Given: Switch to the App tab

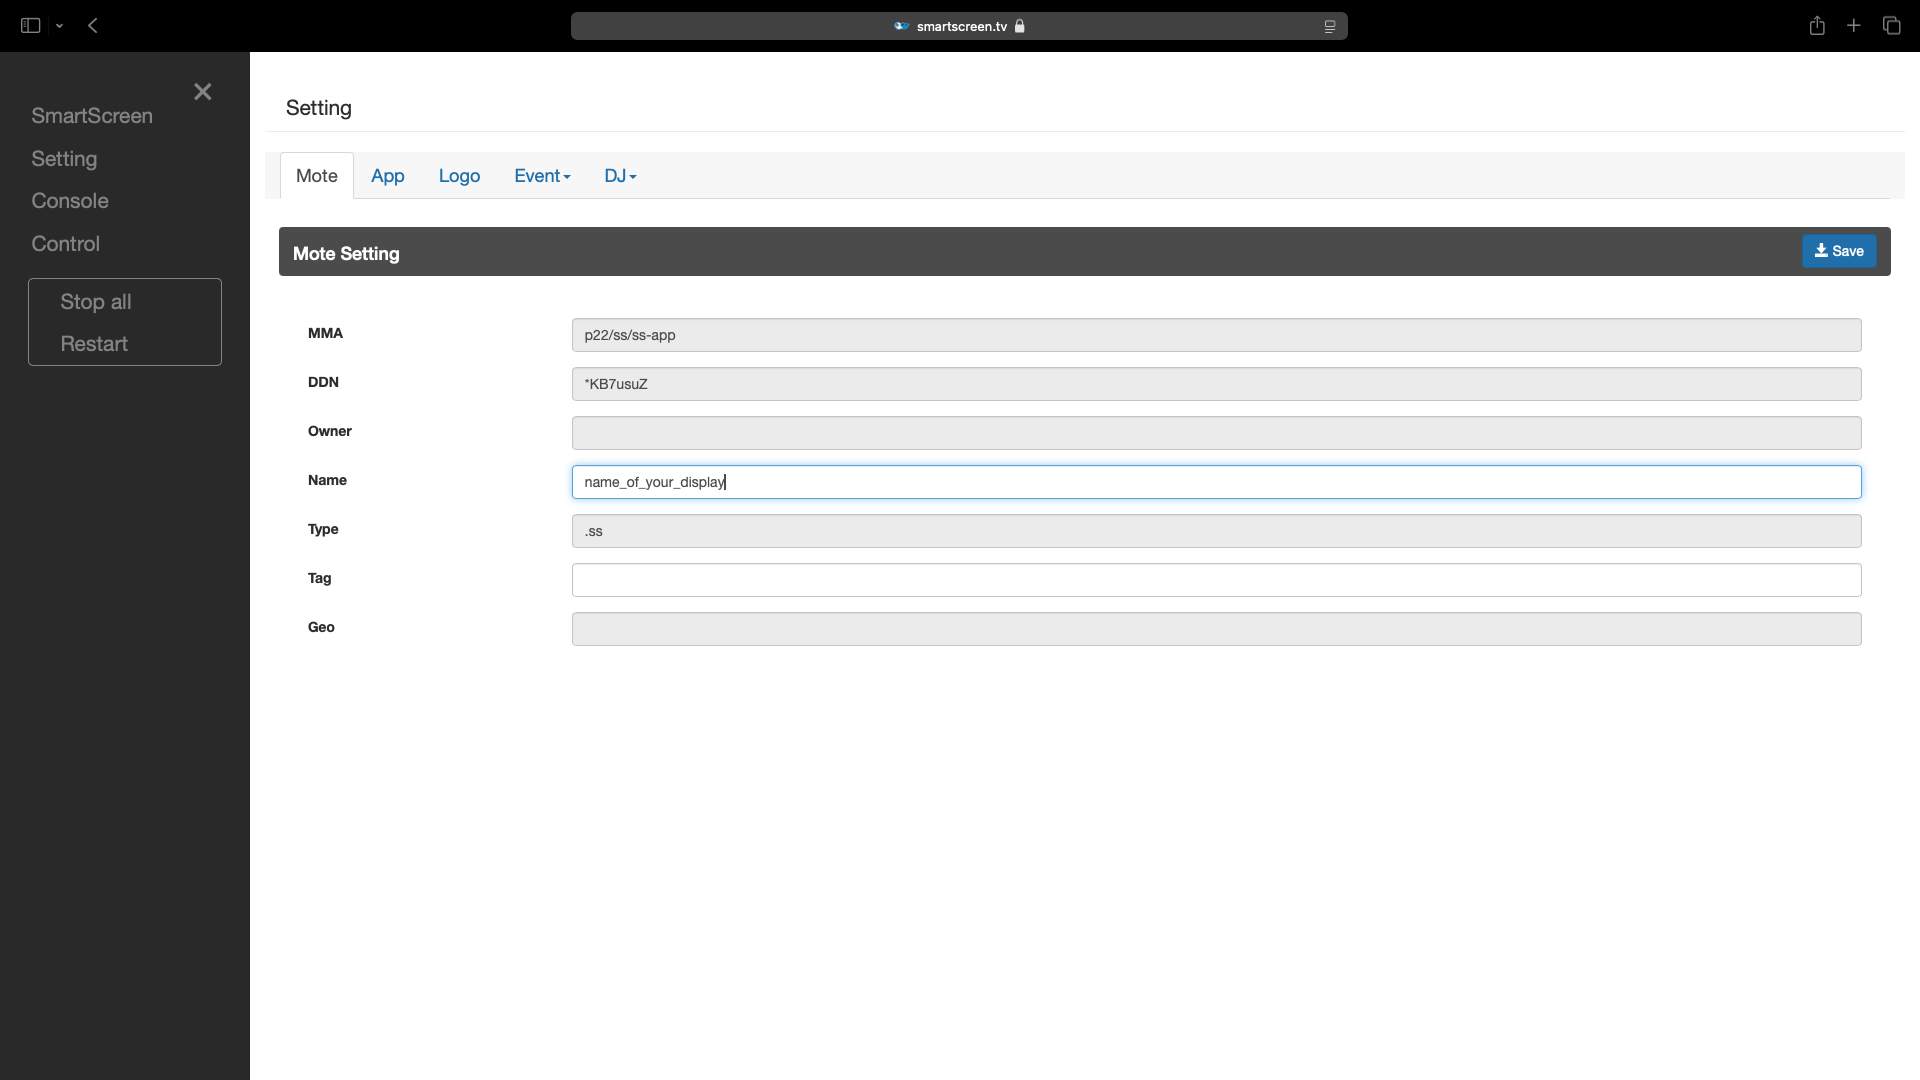Looking at the screenshot, I should point(387,176).
